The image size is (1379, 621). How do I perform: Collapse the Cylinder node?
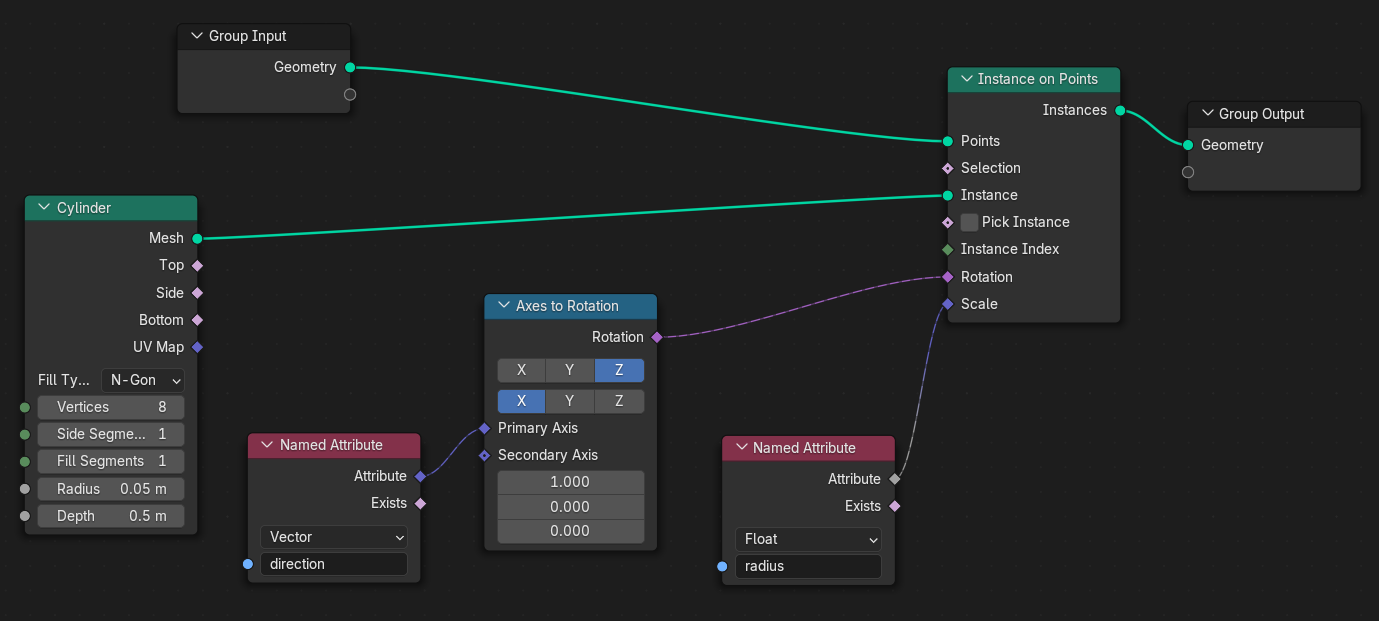coord(43,208)
